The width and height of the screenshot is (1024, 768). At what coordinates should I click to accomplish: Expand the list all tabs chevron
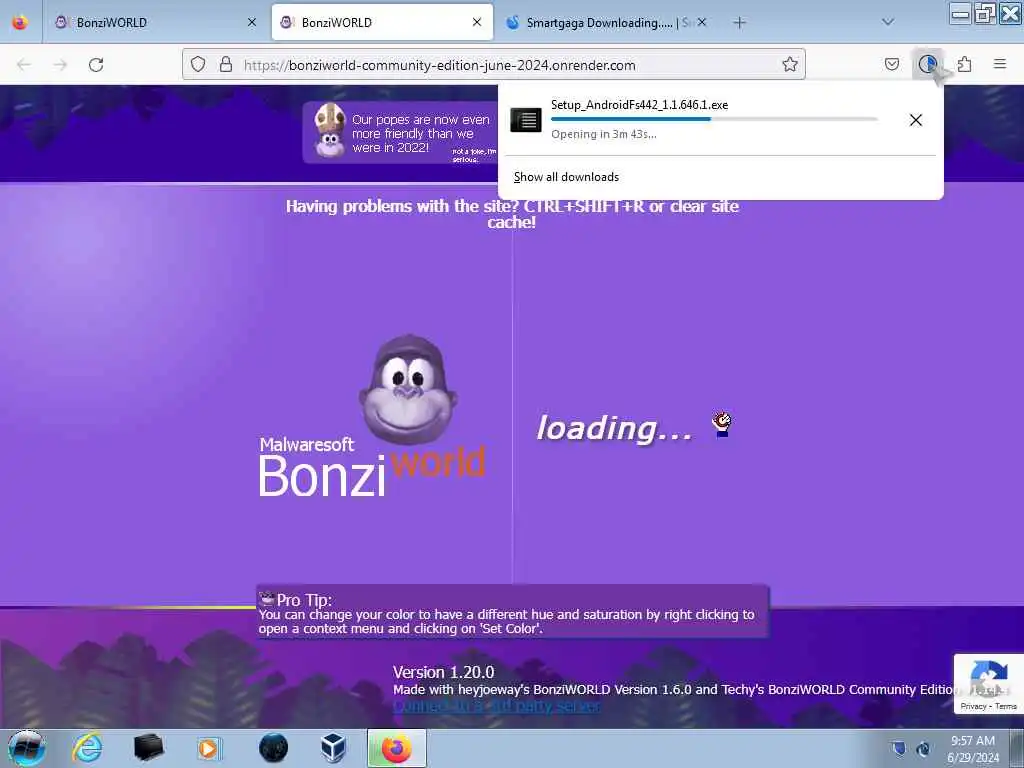click(888, 22)
